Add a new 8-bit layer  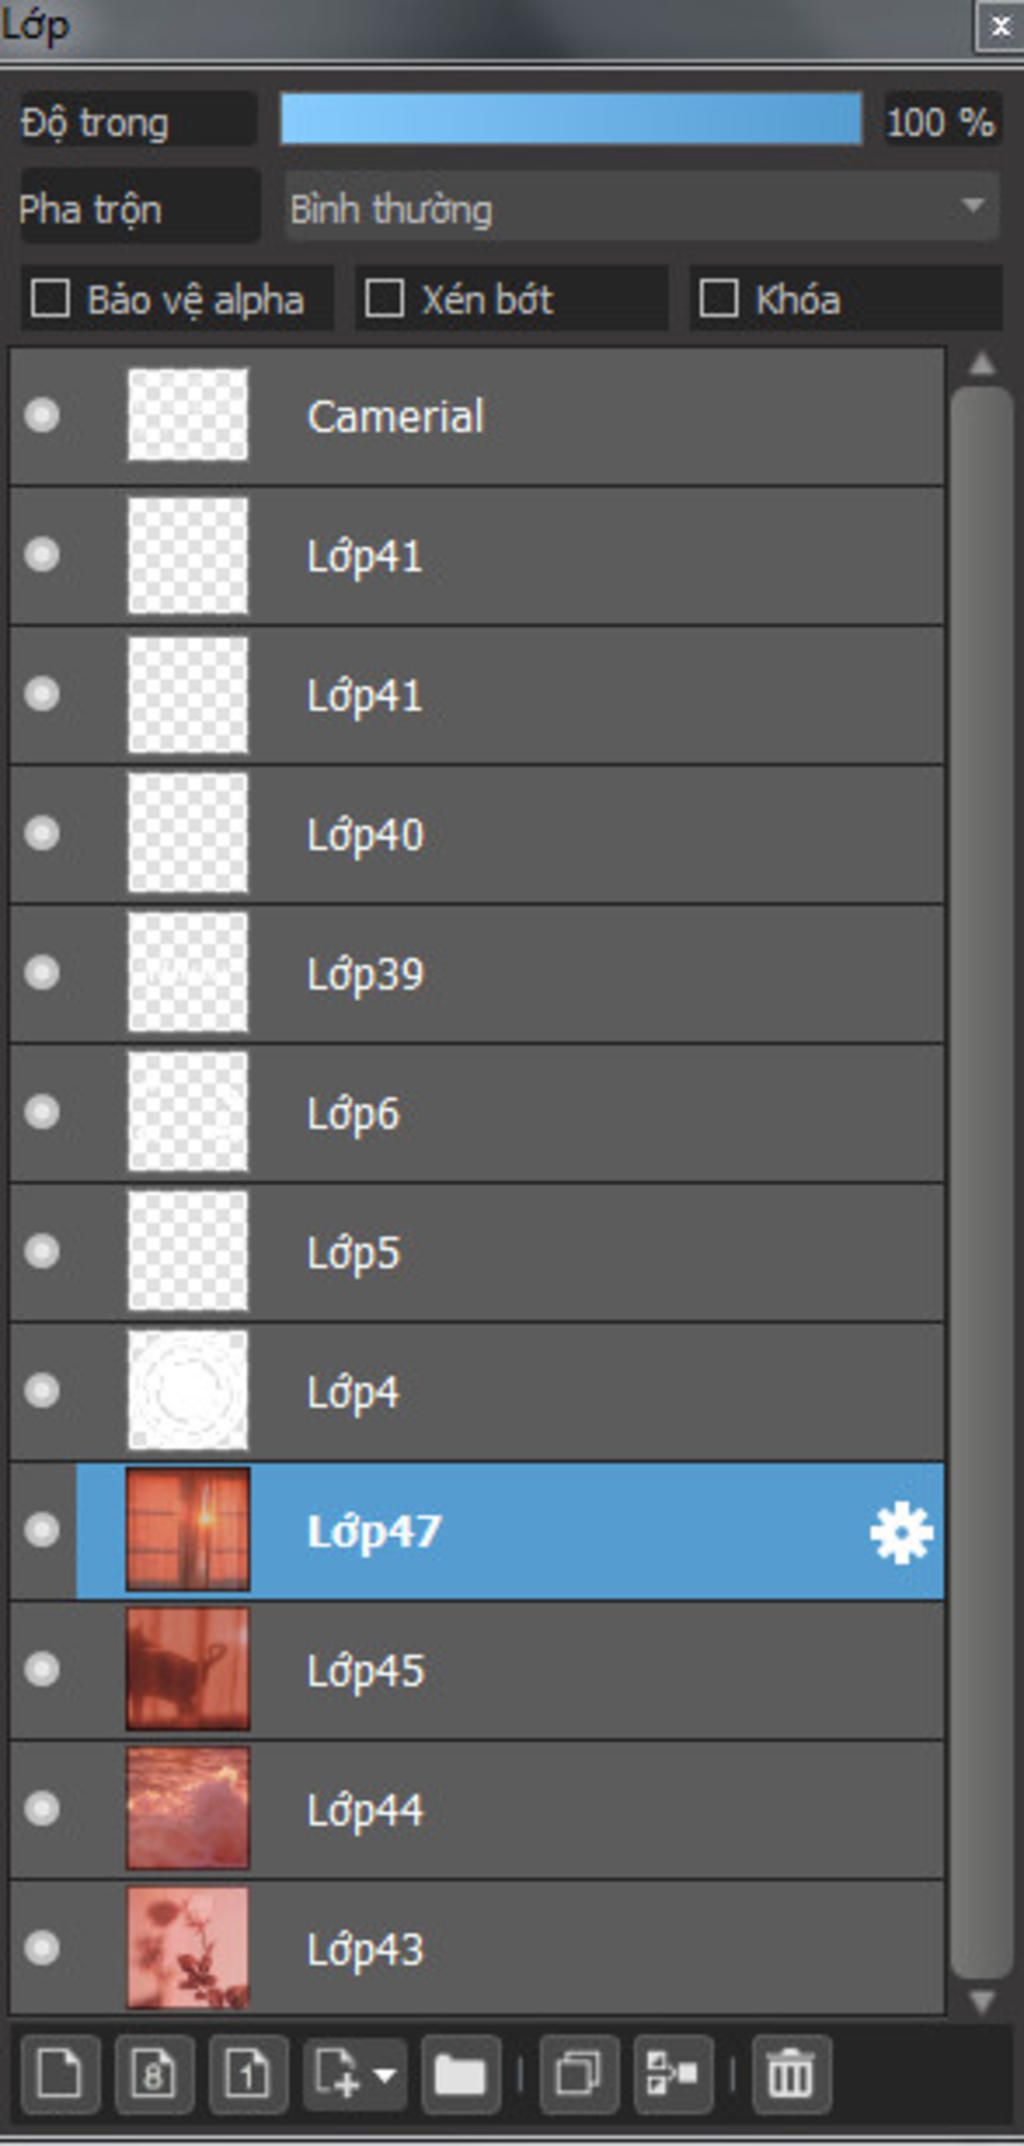point(154,2073)
